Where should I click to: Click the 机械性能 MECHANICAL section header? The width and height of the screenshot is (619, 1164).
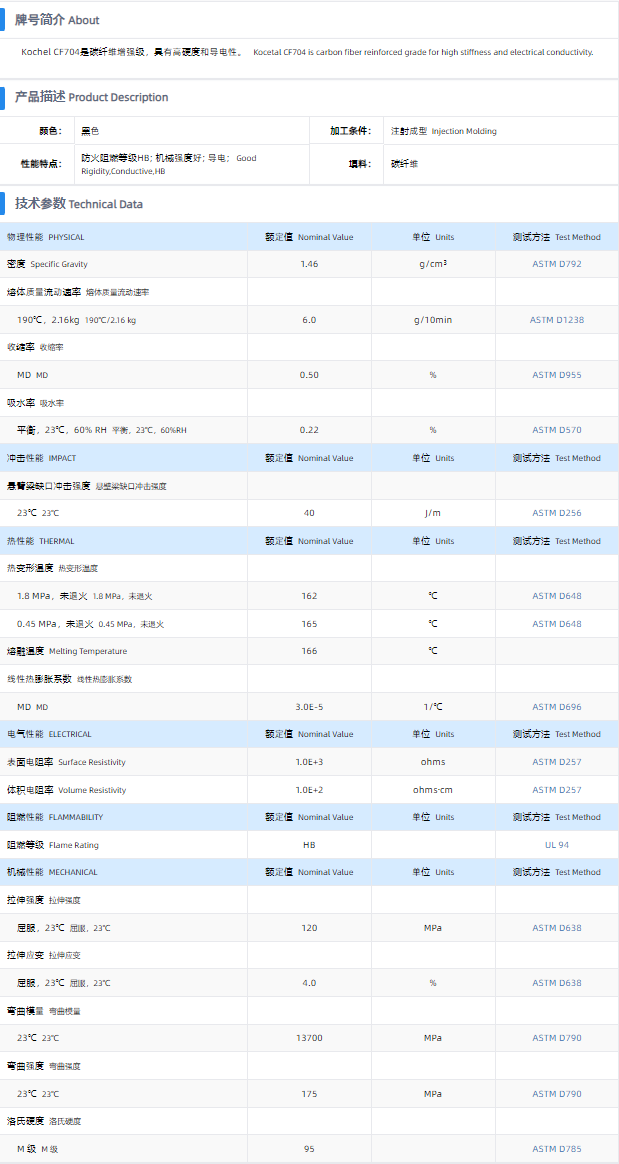pos(52,872)
